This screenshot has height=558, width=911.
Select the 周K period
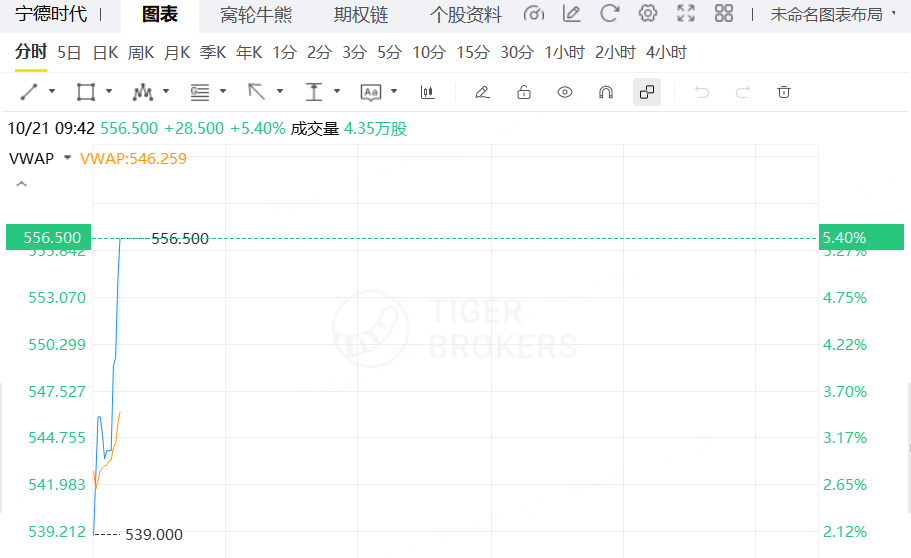click(x=141, y=53)
